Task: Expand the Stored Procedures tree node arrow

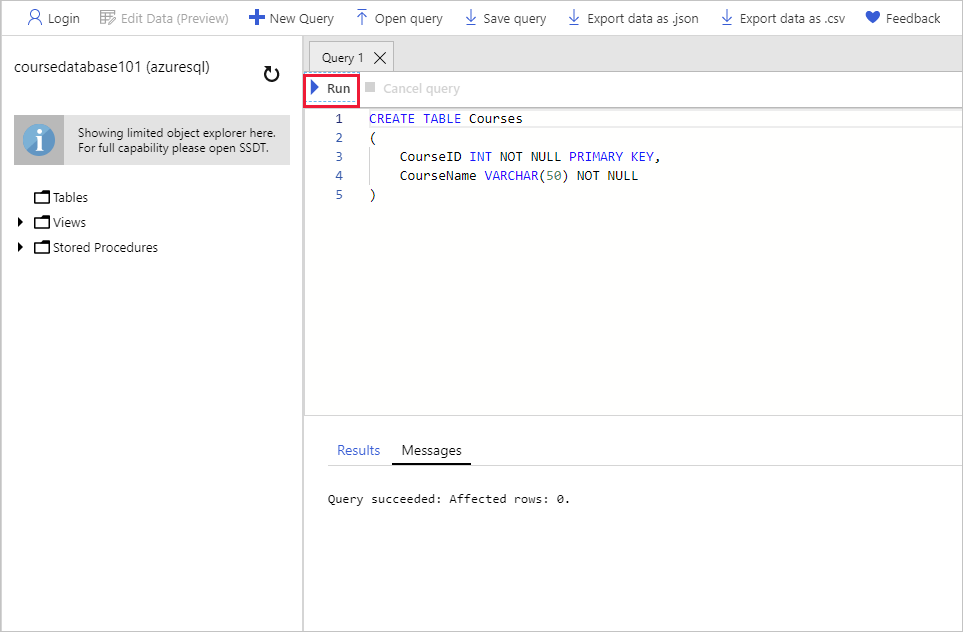Action: coord(20,248)
